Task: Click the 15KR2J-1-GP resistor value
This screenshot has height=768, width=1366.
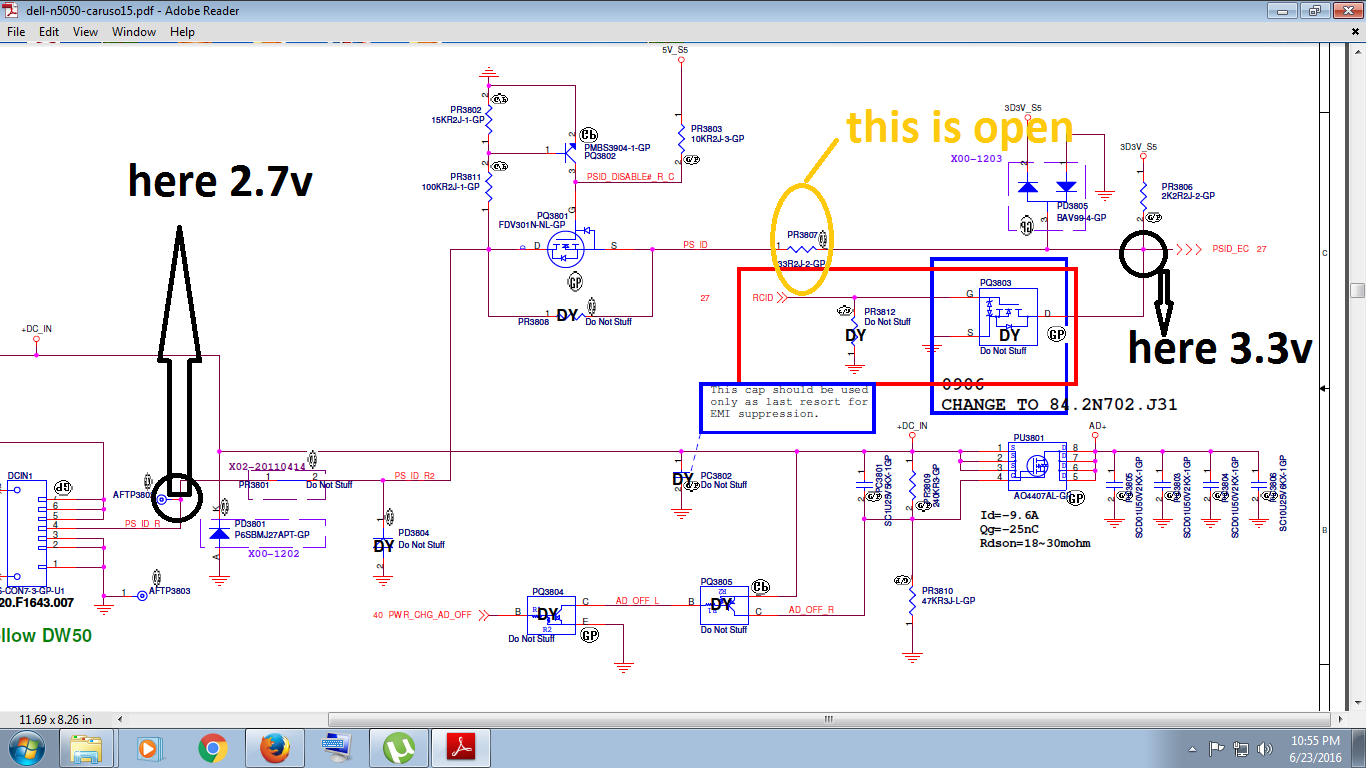Action: [x=456, y=120]
